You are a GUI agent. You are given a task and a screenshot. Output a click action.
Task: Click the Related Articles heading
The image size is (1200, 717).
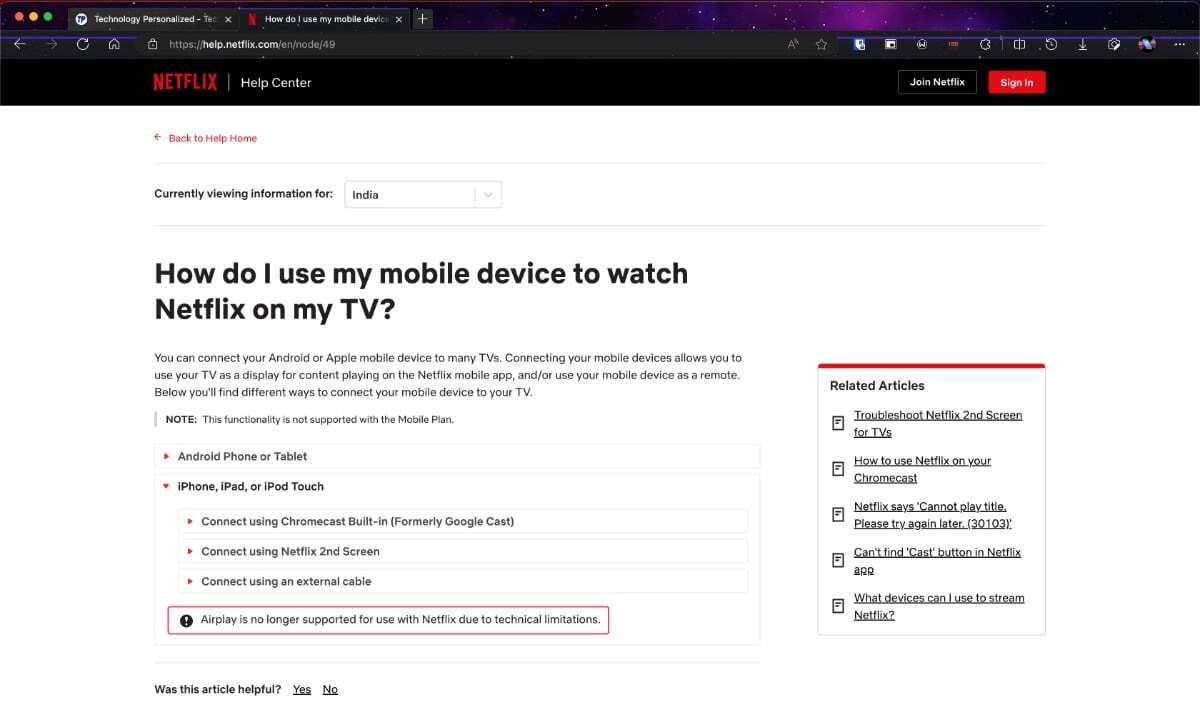click(877, 385)
